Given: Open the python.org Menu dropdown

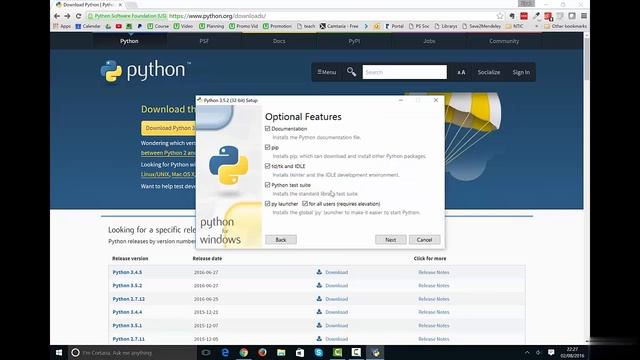Looking at the screenshot, I should coord(327,72).
